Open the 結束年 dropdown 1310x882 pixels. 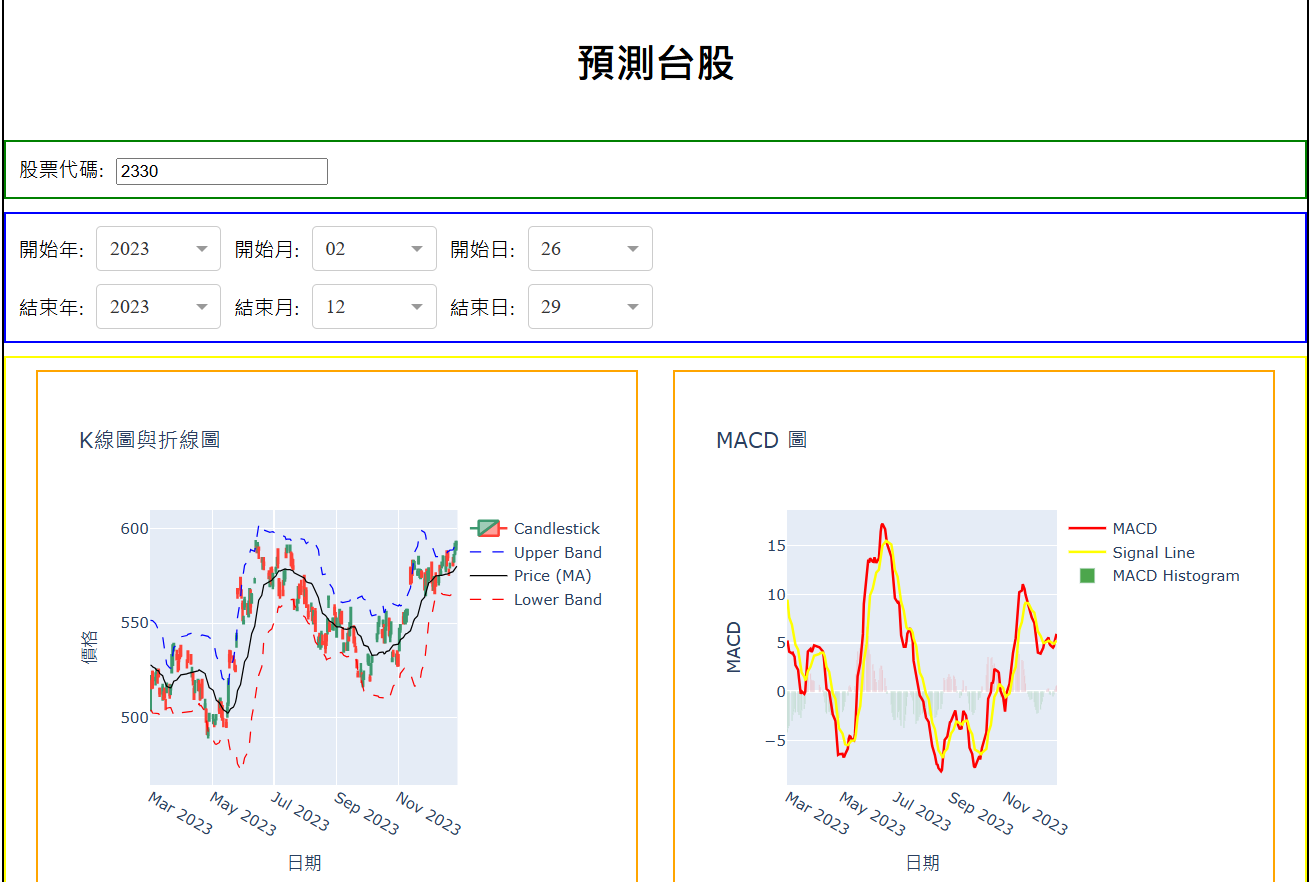[x=158, y=306]
